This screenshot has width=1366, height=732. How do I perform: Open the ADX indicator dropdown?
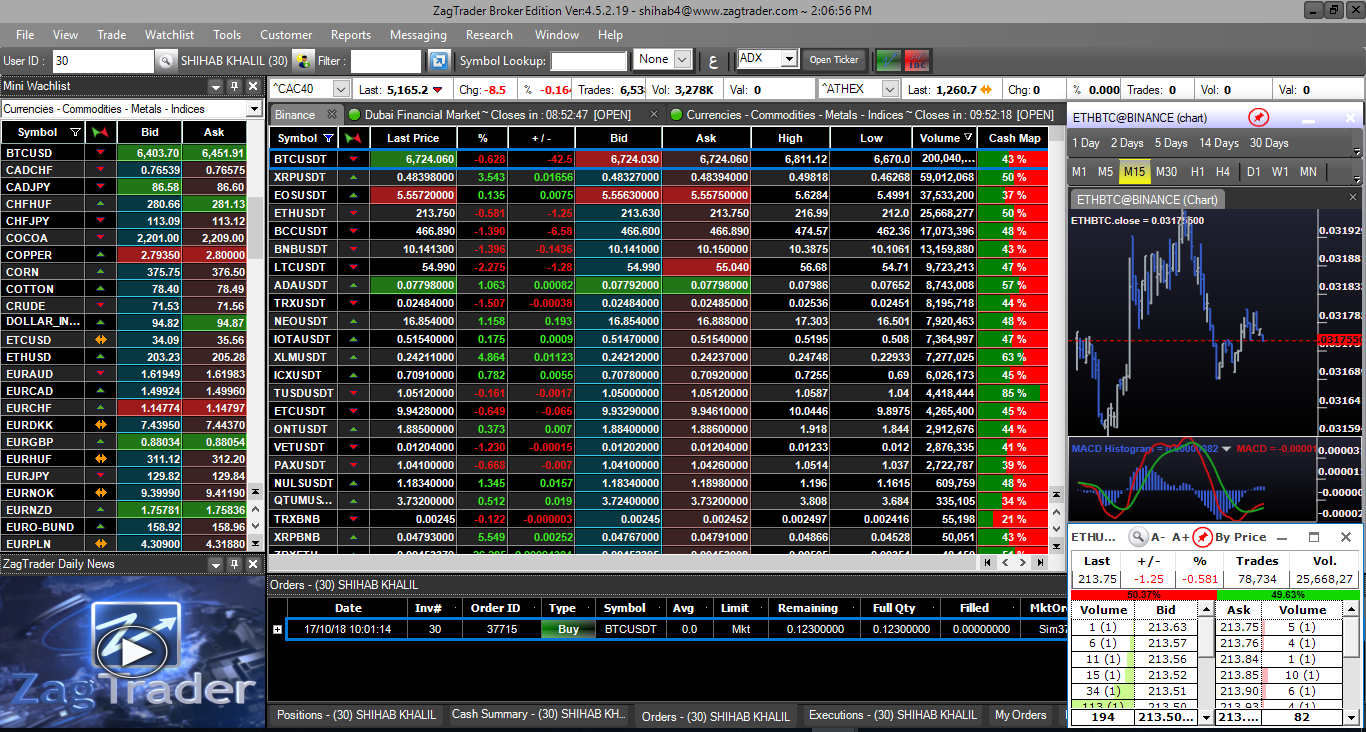[789, 60]
